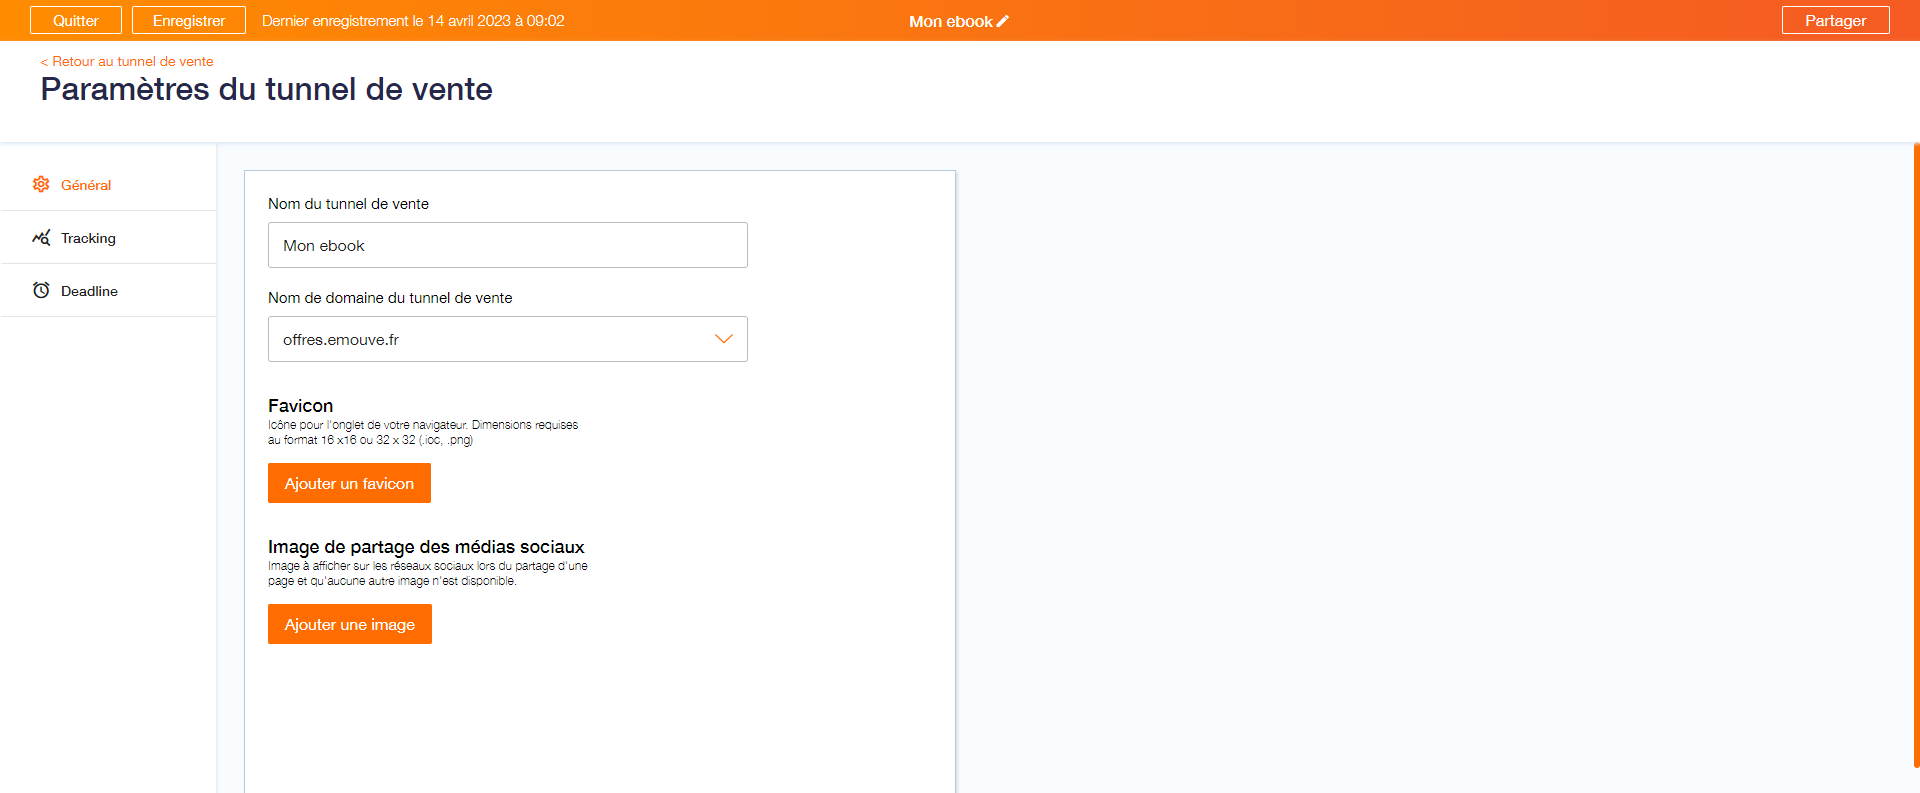Click Ajouter un favicon button
This screenshot has width=1920, height=793.
pyautogui.click(x=349, y=483)
